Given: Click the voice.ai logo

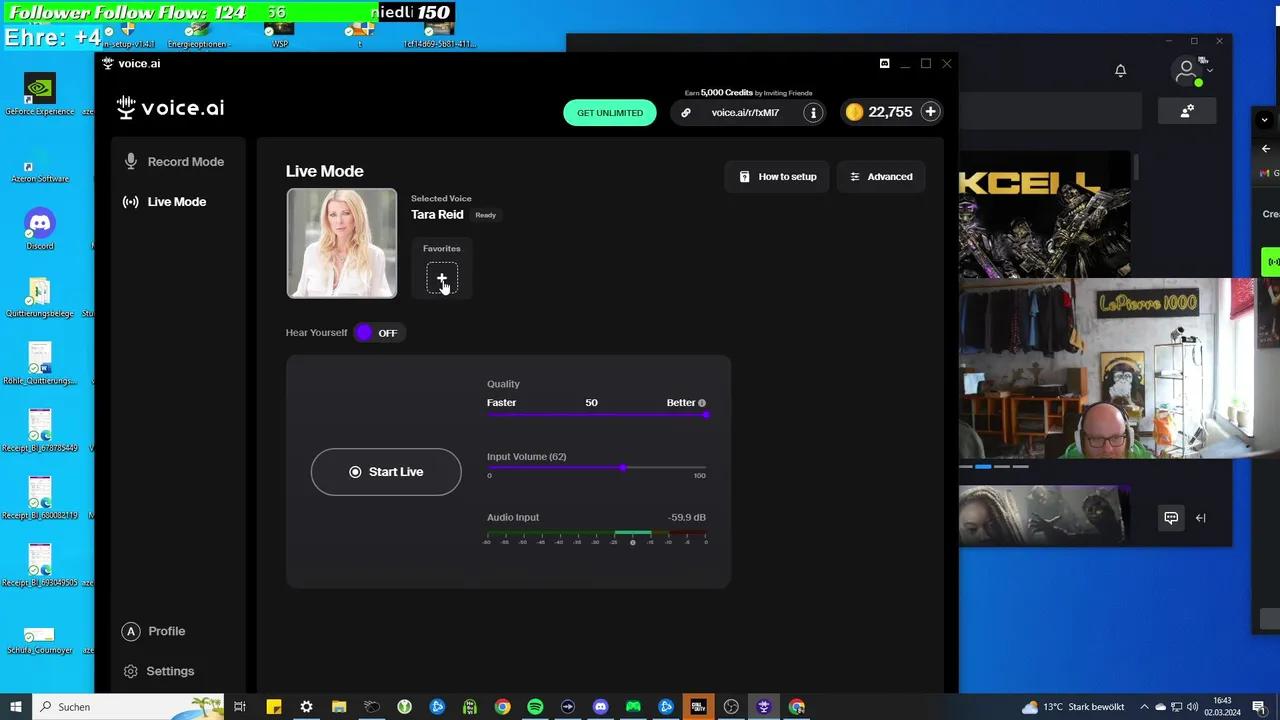Looking at the screenshot, I should coord(170,108).
